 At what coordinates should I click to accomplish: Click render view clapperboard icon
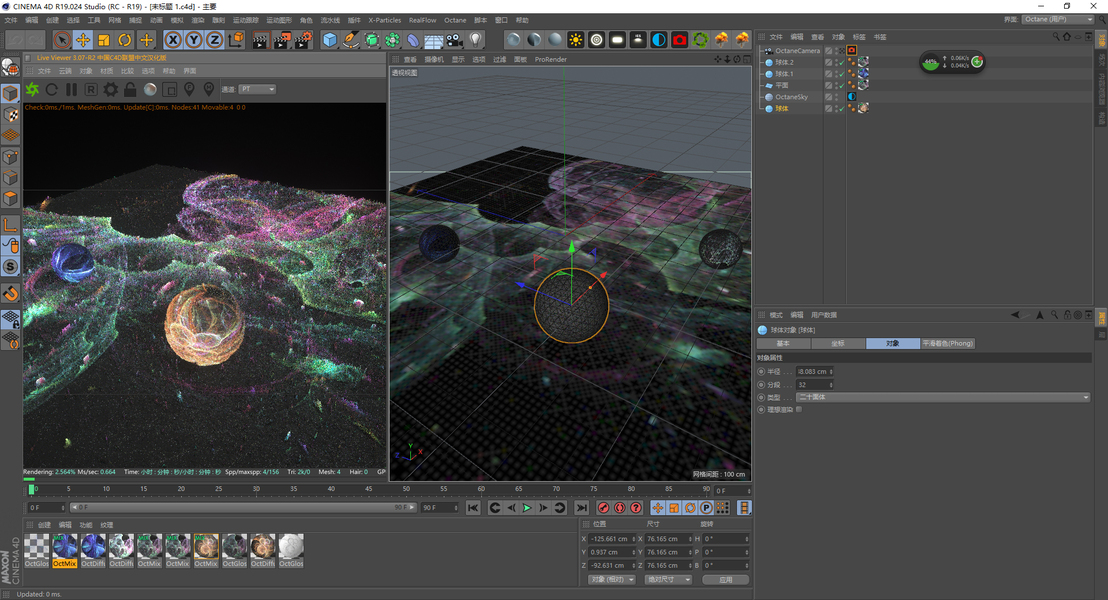coord(261,40)
